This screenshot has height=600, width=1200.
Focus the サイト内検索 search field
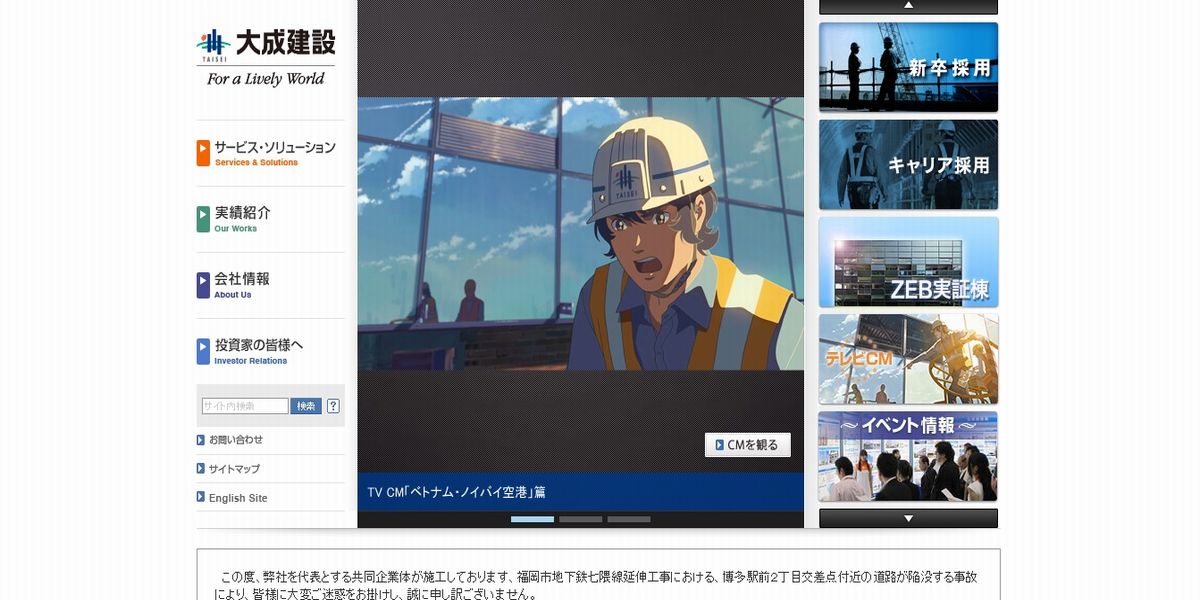tap(245, 406)
